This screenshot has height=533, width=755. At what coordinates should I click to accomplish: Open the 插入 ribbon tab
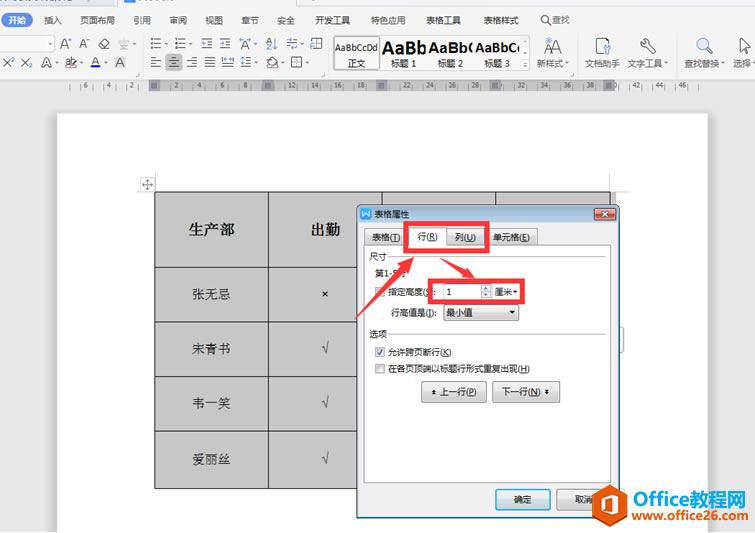pyautogui.click(x=52, y=20)
